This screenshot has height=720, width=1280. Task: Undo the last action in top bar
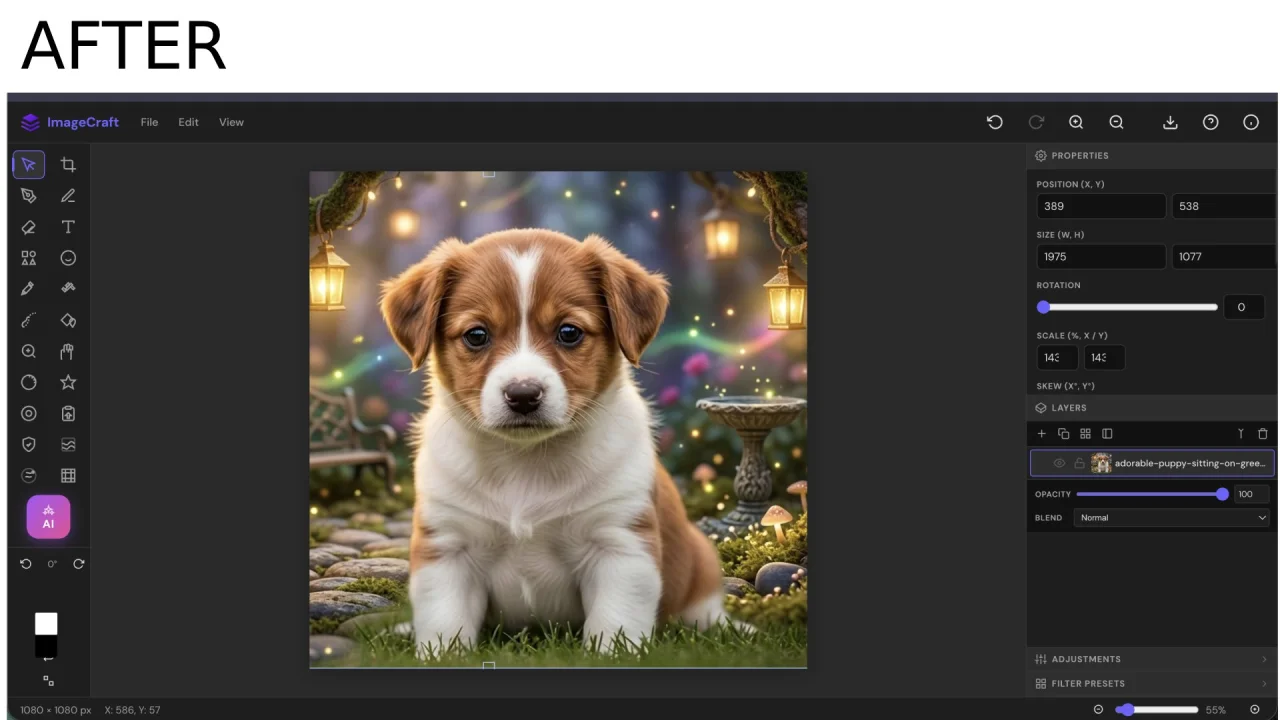pos(994,122)
